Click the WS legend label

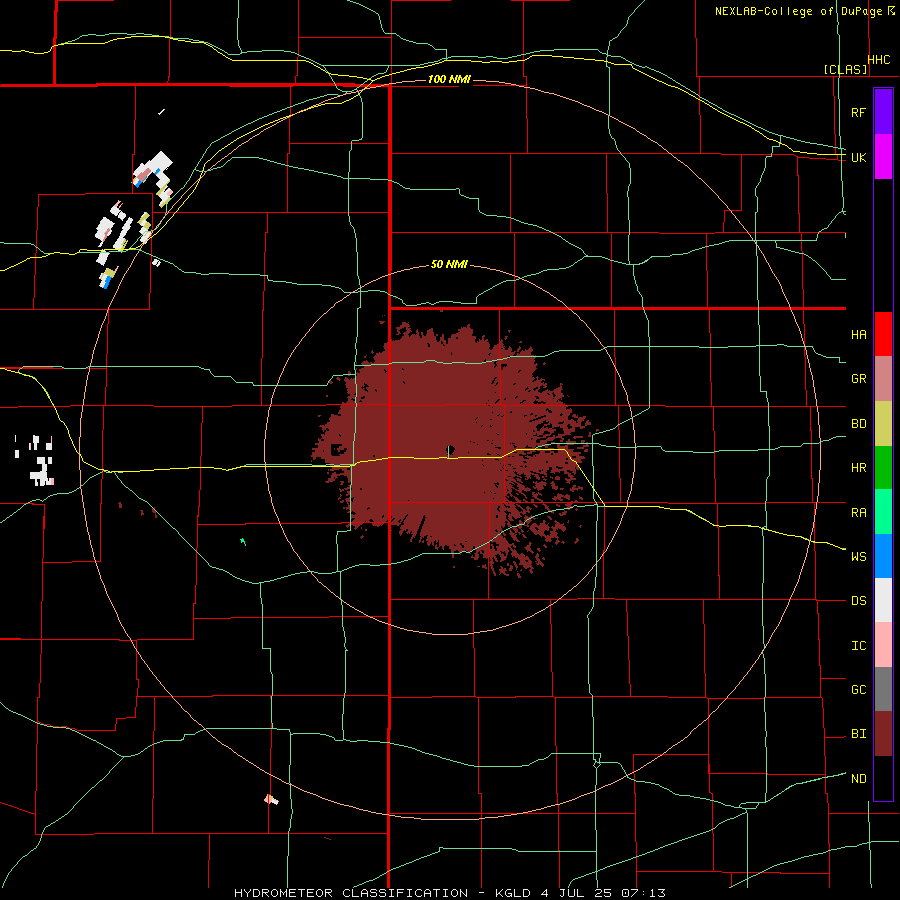[x=858, y=556]
